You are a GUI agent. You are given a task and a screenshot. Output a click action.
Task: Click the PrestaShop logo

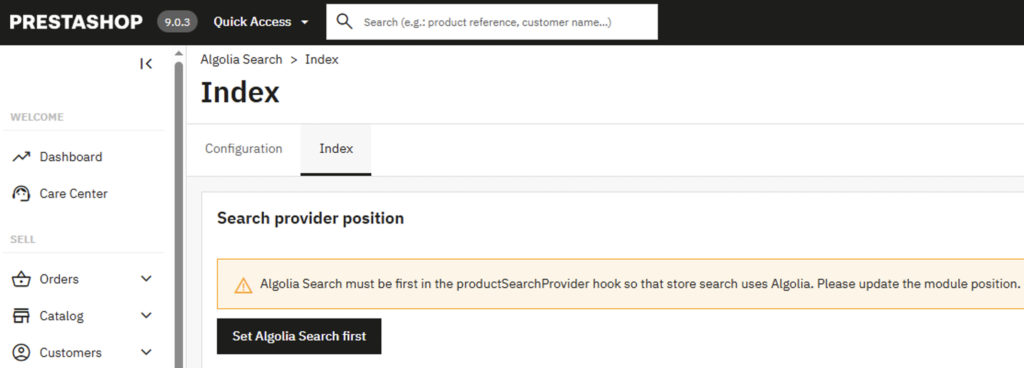point(76,22)
